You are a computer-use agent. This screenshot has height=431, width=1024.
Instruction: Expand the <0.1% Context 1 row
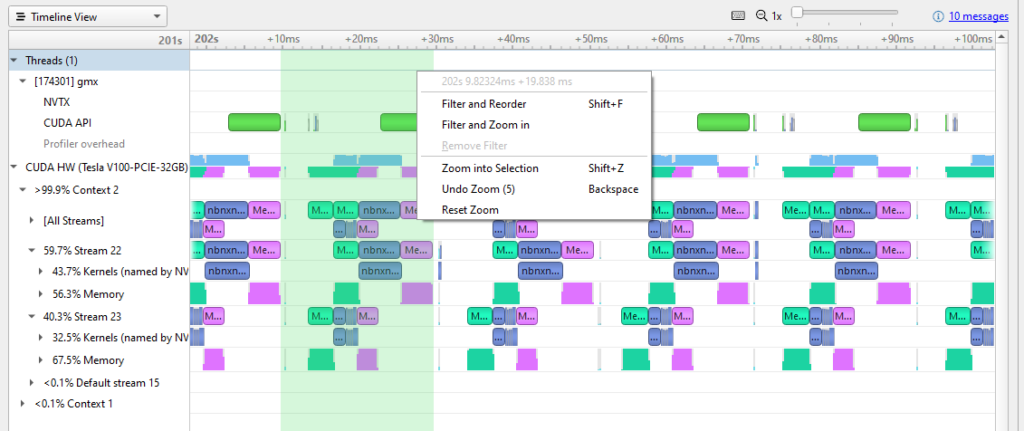click(x=23, y=403)
